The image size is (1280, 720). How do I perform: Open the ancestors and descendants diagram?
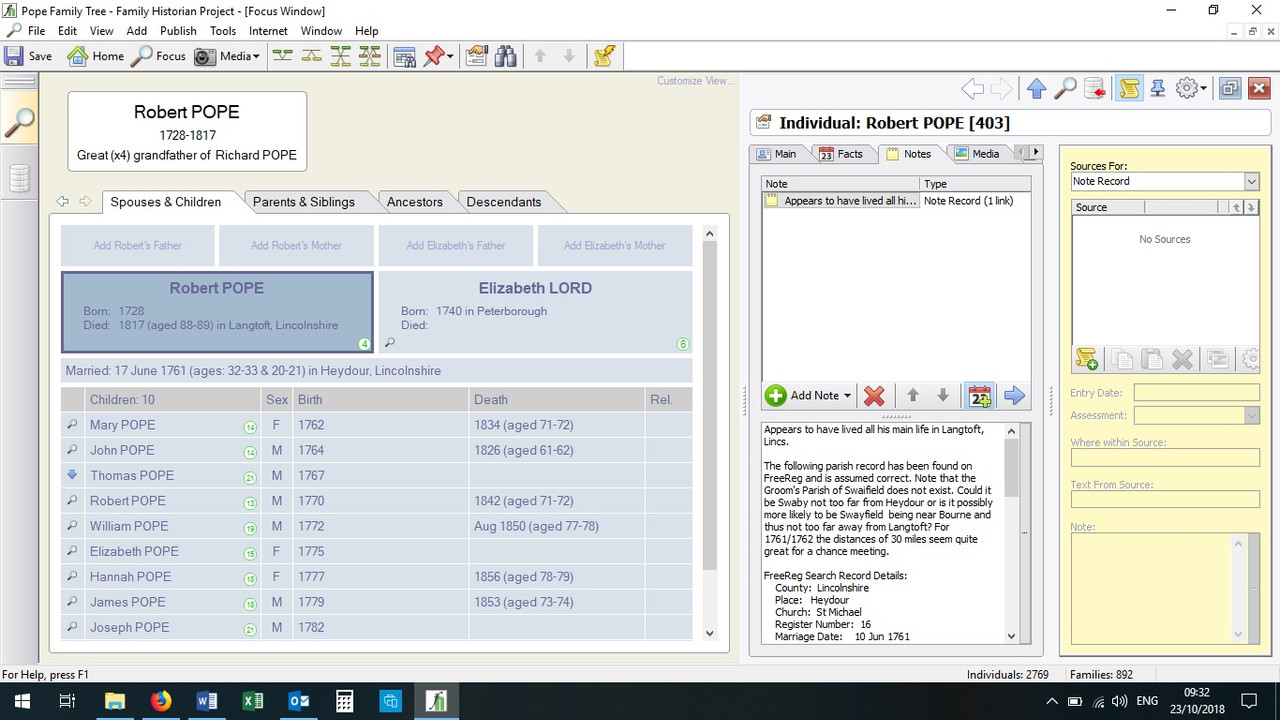coord(341,56)
